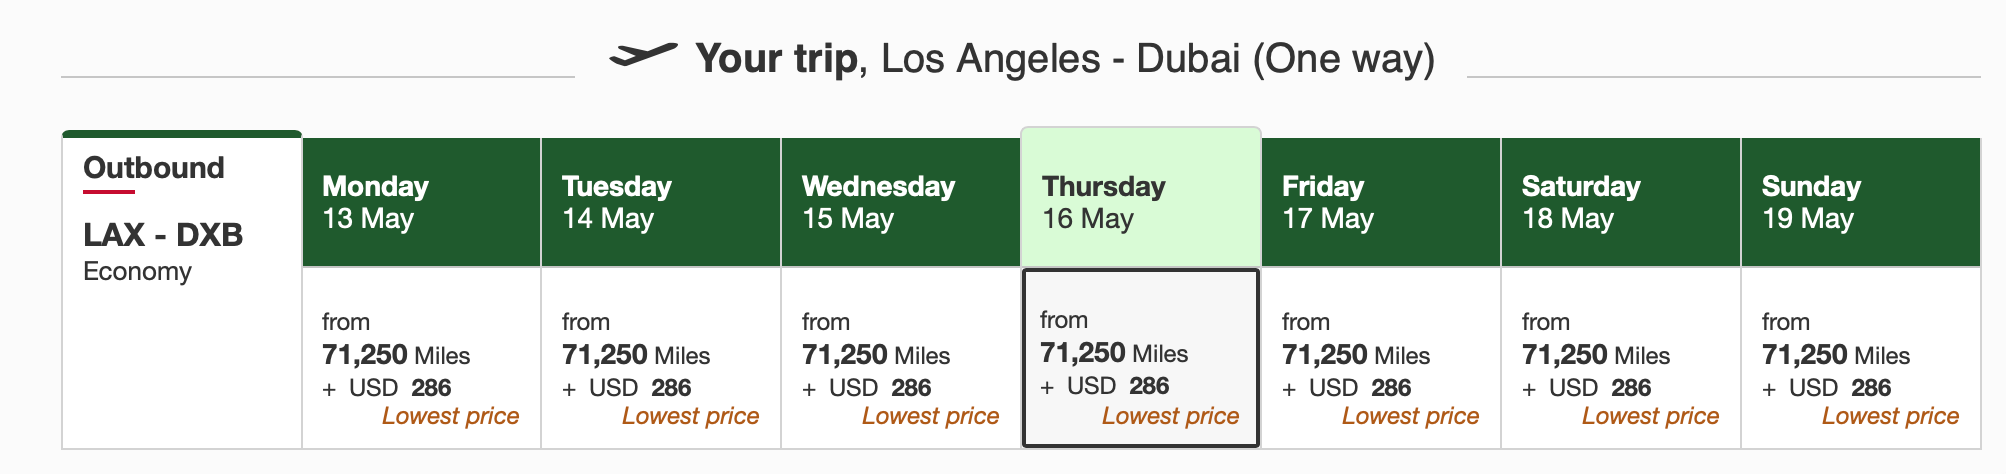Click the 71,250 Miles amount under Sunday
2006x474 pixels.
tap(1836, 355)
